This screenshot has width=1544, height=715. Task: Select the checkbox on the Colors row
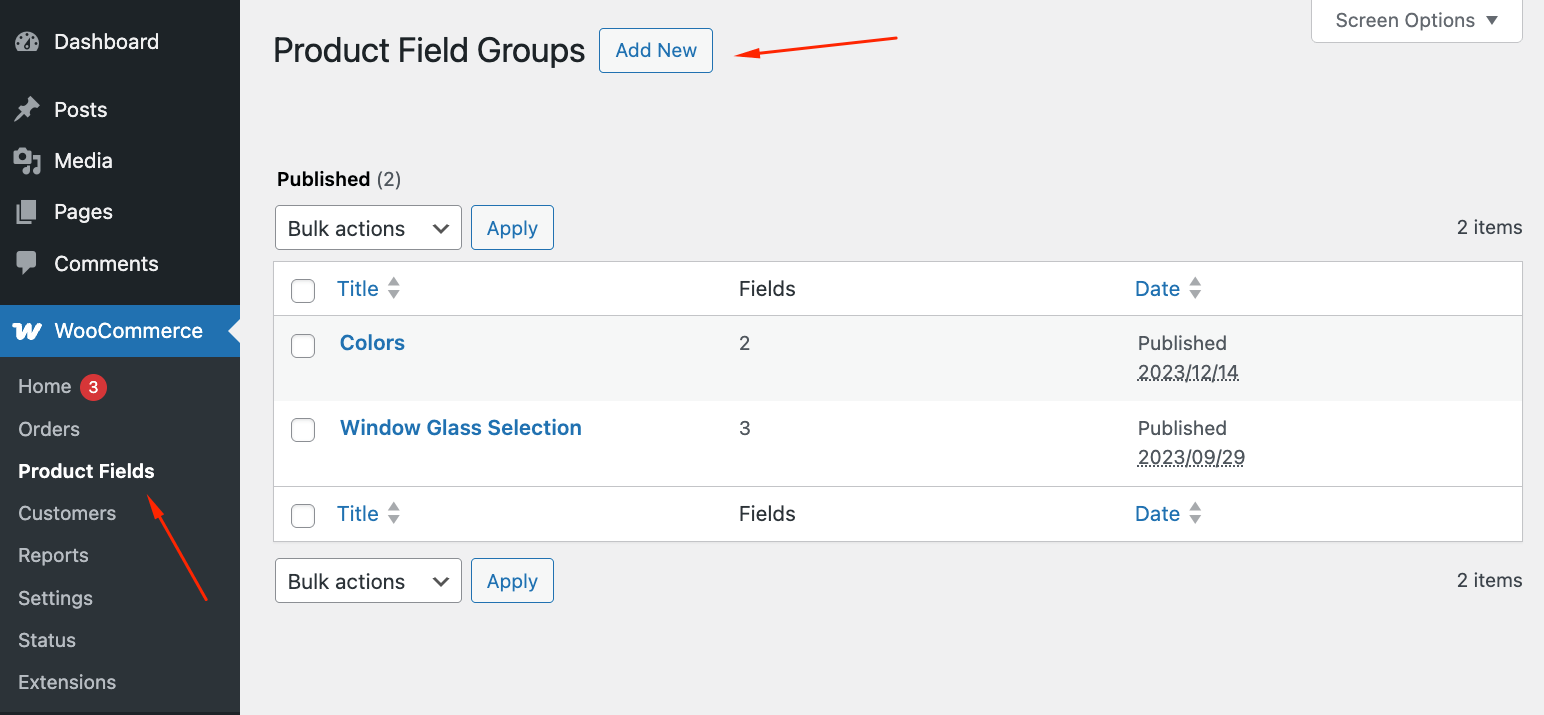pyautogui.click(x=303, y=345)
